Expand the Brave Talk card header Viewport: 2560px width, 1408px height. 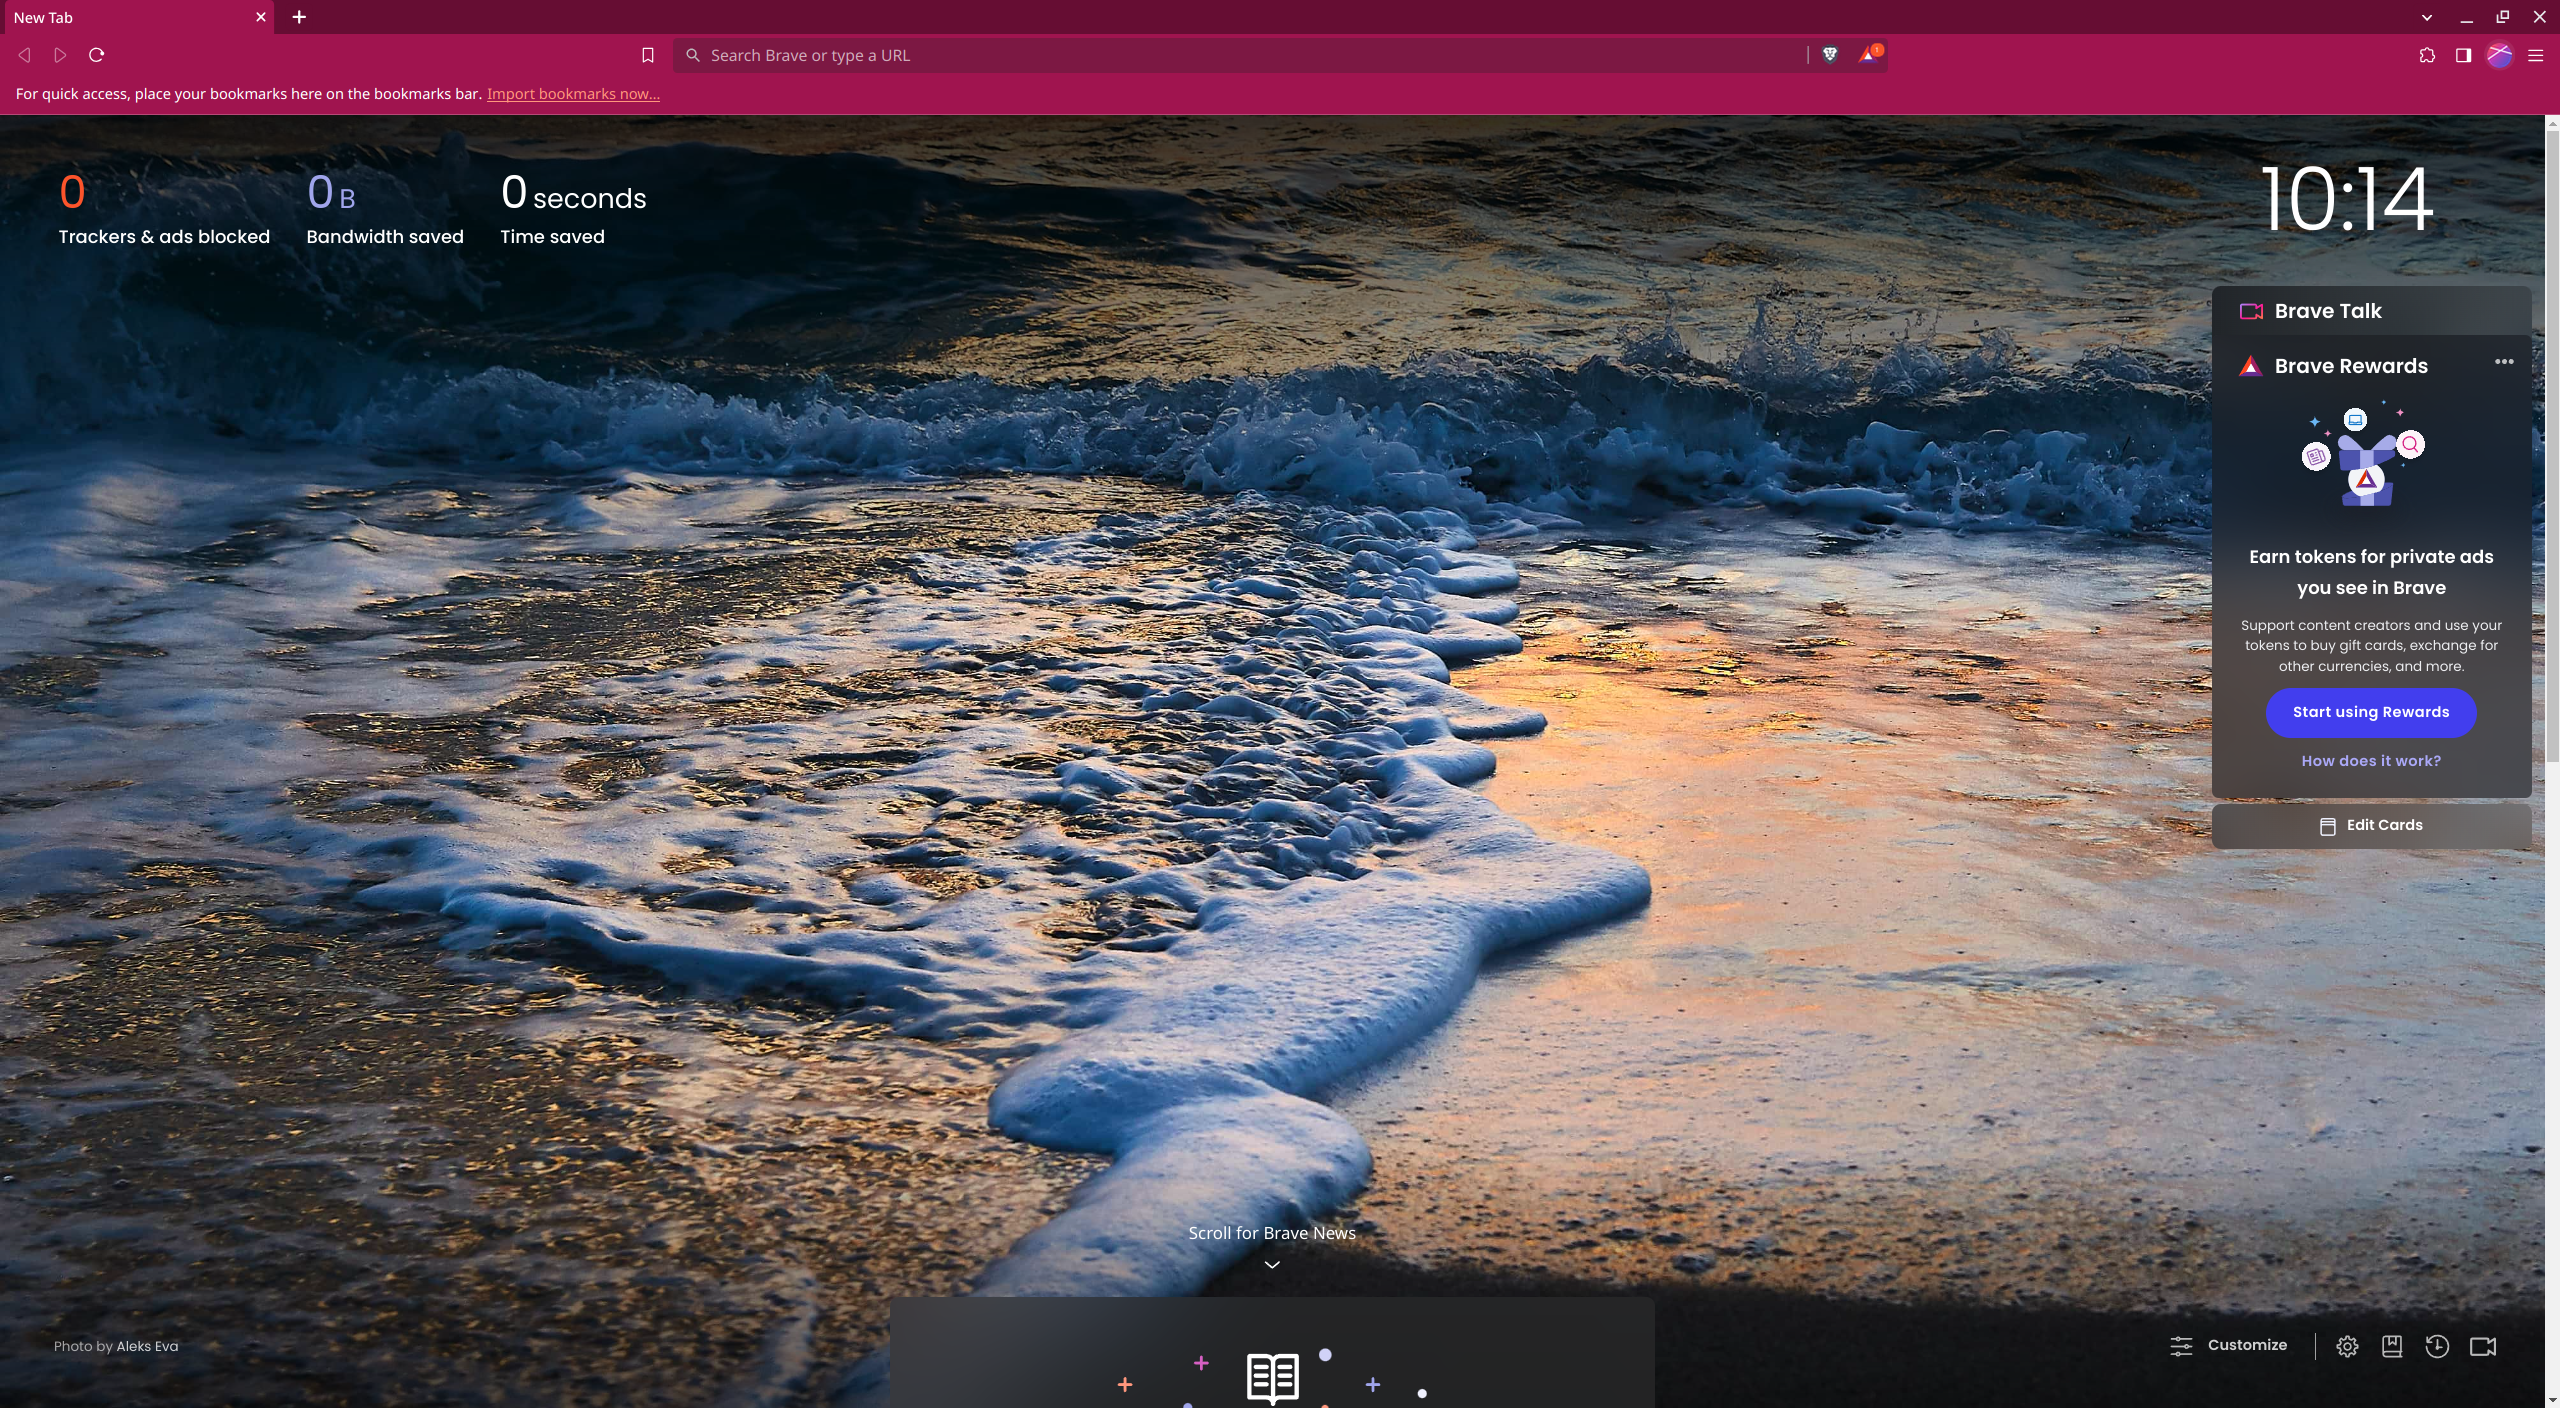2328,311
